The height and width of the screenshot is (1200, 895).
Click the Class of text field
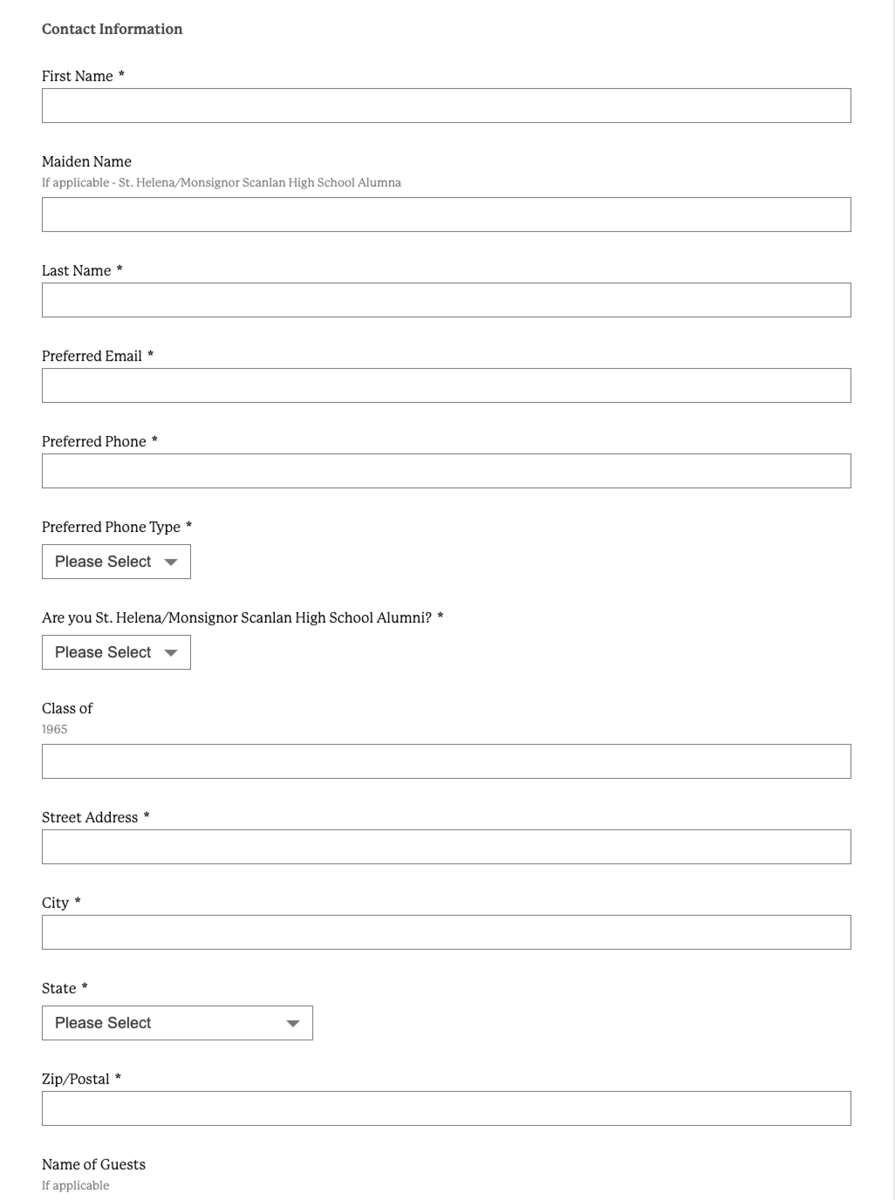point(446,761)
